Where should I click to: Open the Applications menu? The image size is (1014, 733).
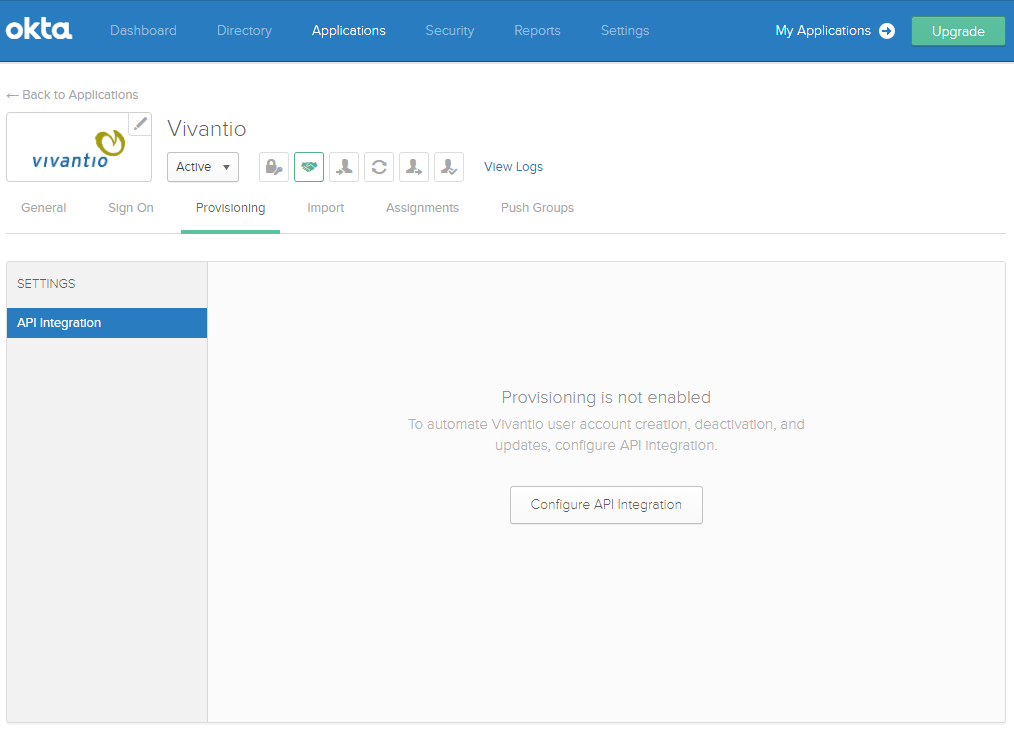349,30
